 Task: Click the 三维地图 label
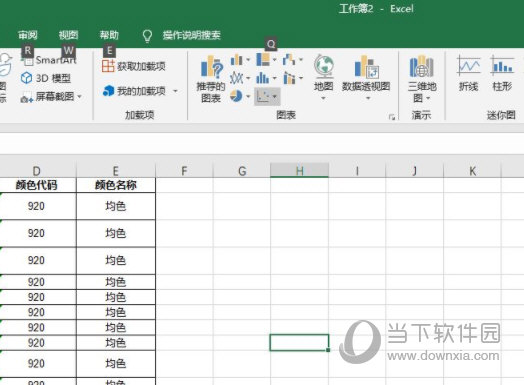click(x=422, y=92)
